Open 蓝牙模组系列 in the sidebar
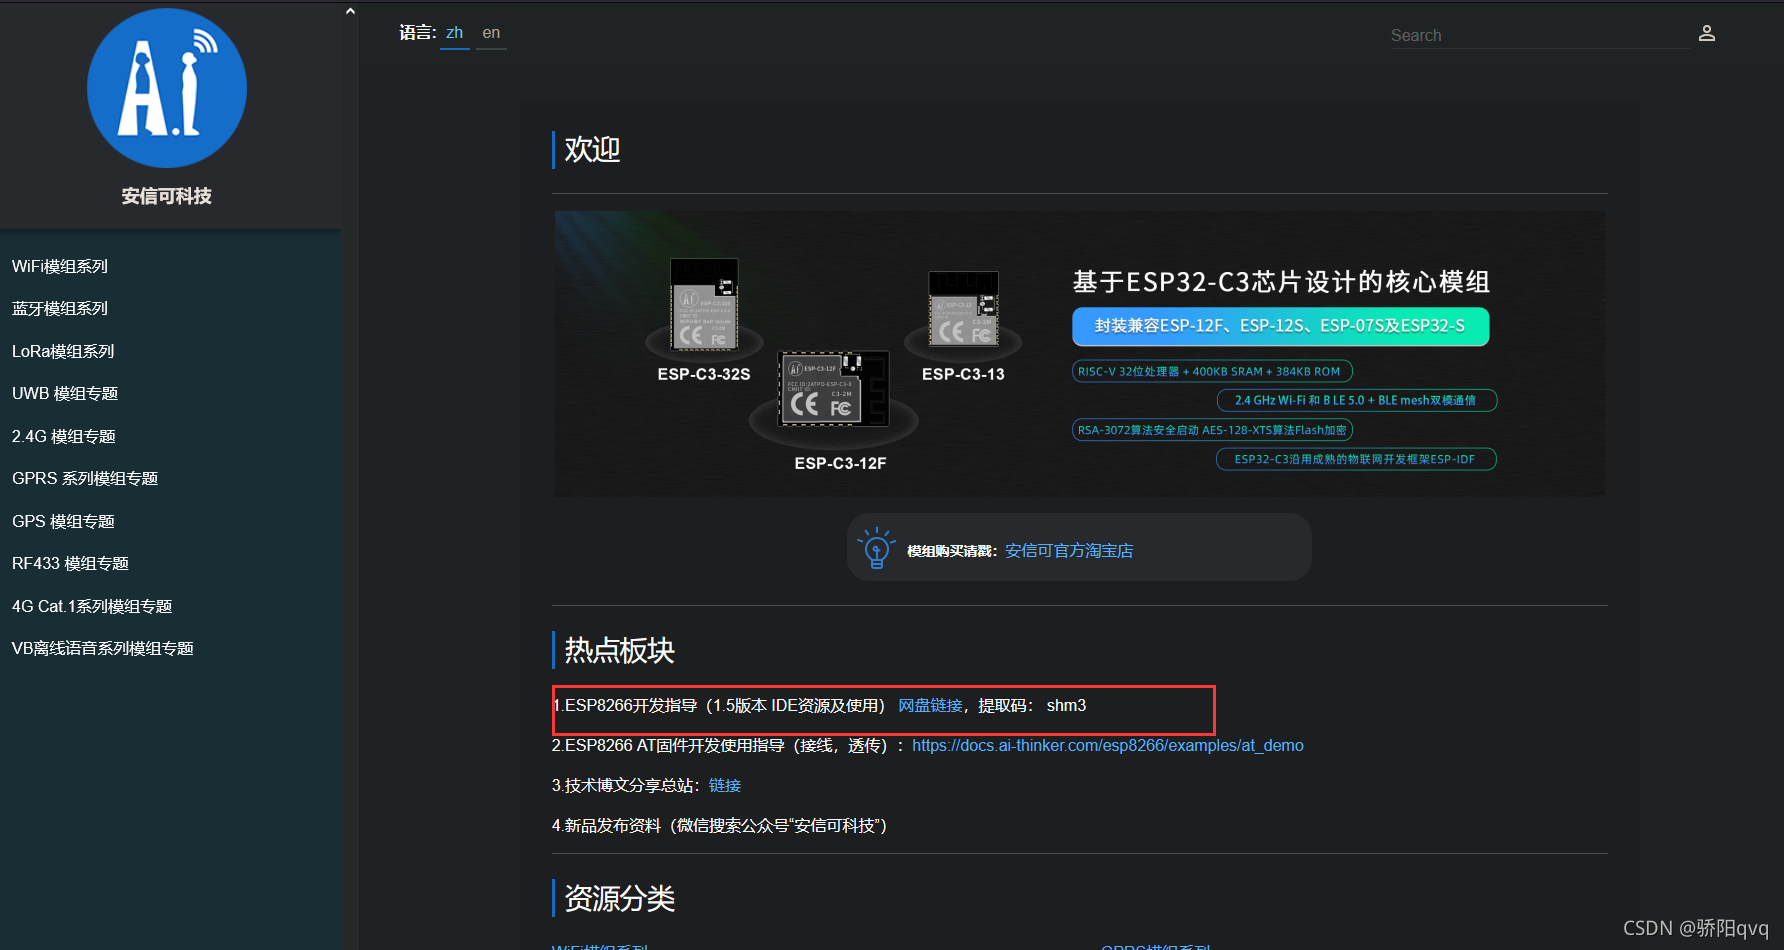Screen dimensions: 1784x950 (x=60, y=308)
